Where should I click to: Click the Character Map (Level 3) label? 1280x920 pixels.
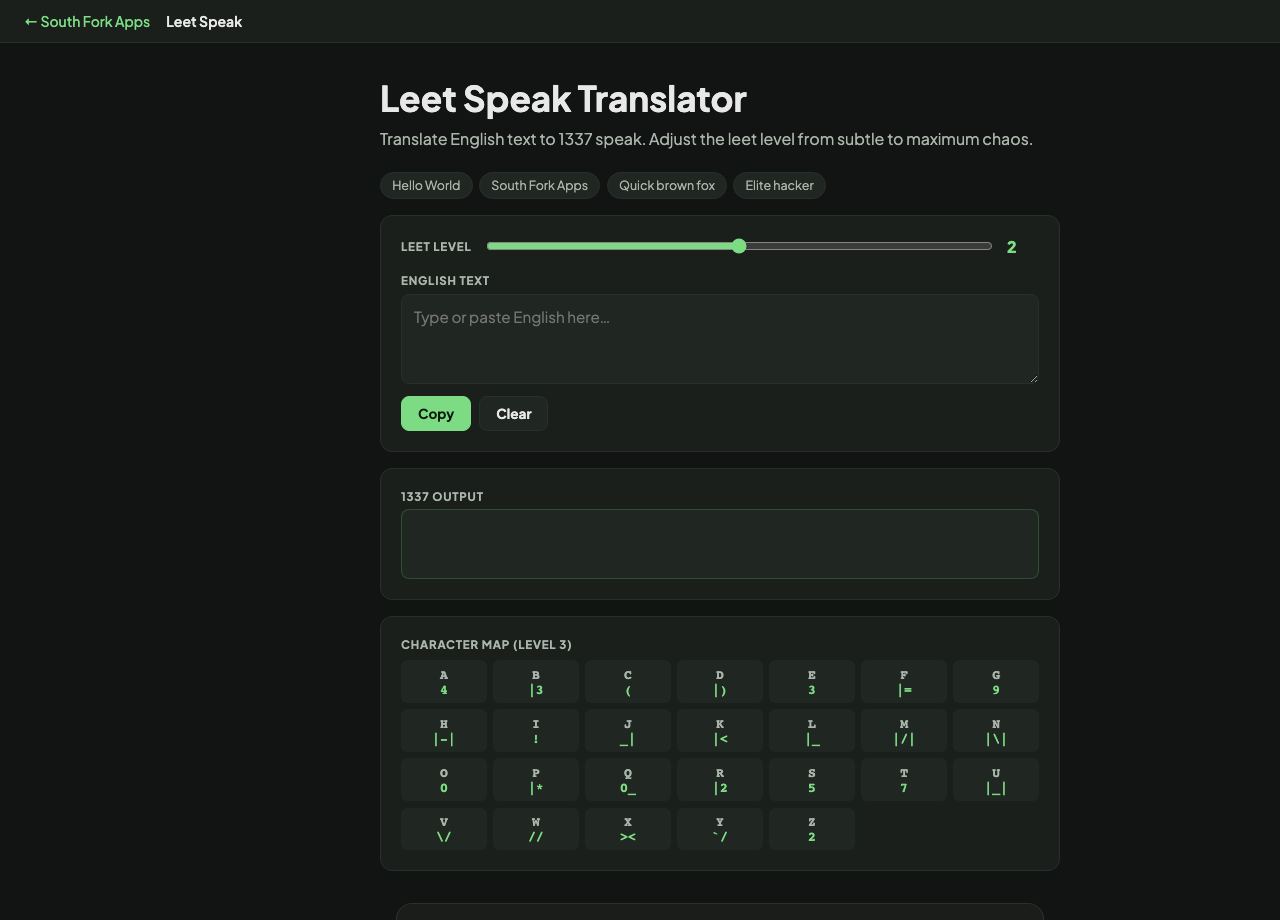pos(486,645)
